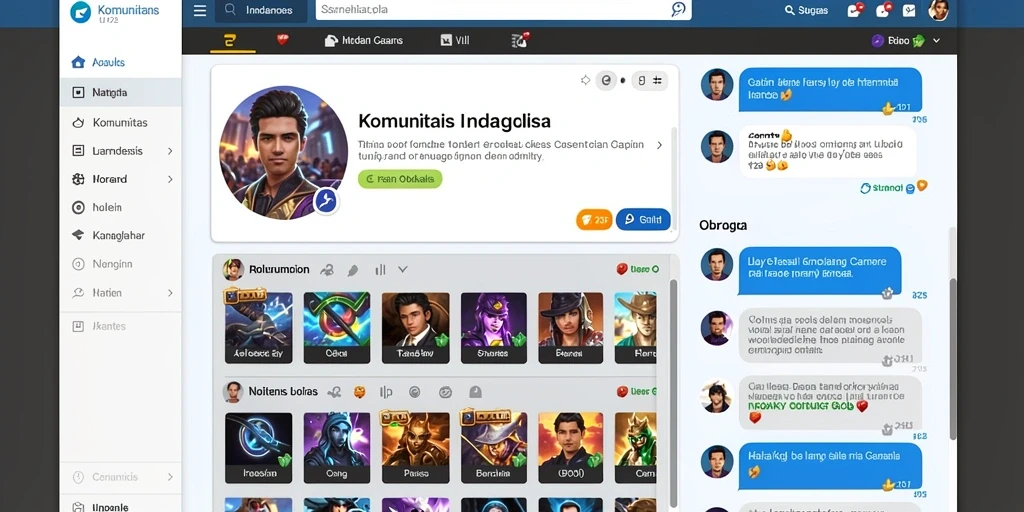Open user profile avatar in top bar
This screenshot has height=512, width=1024.
click(938, 10)
